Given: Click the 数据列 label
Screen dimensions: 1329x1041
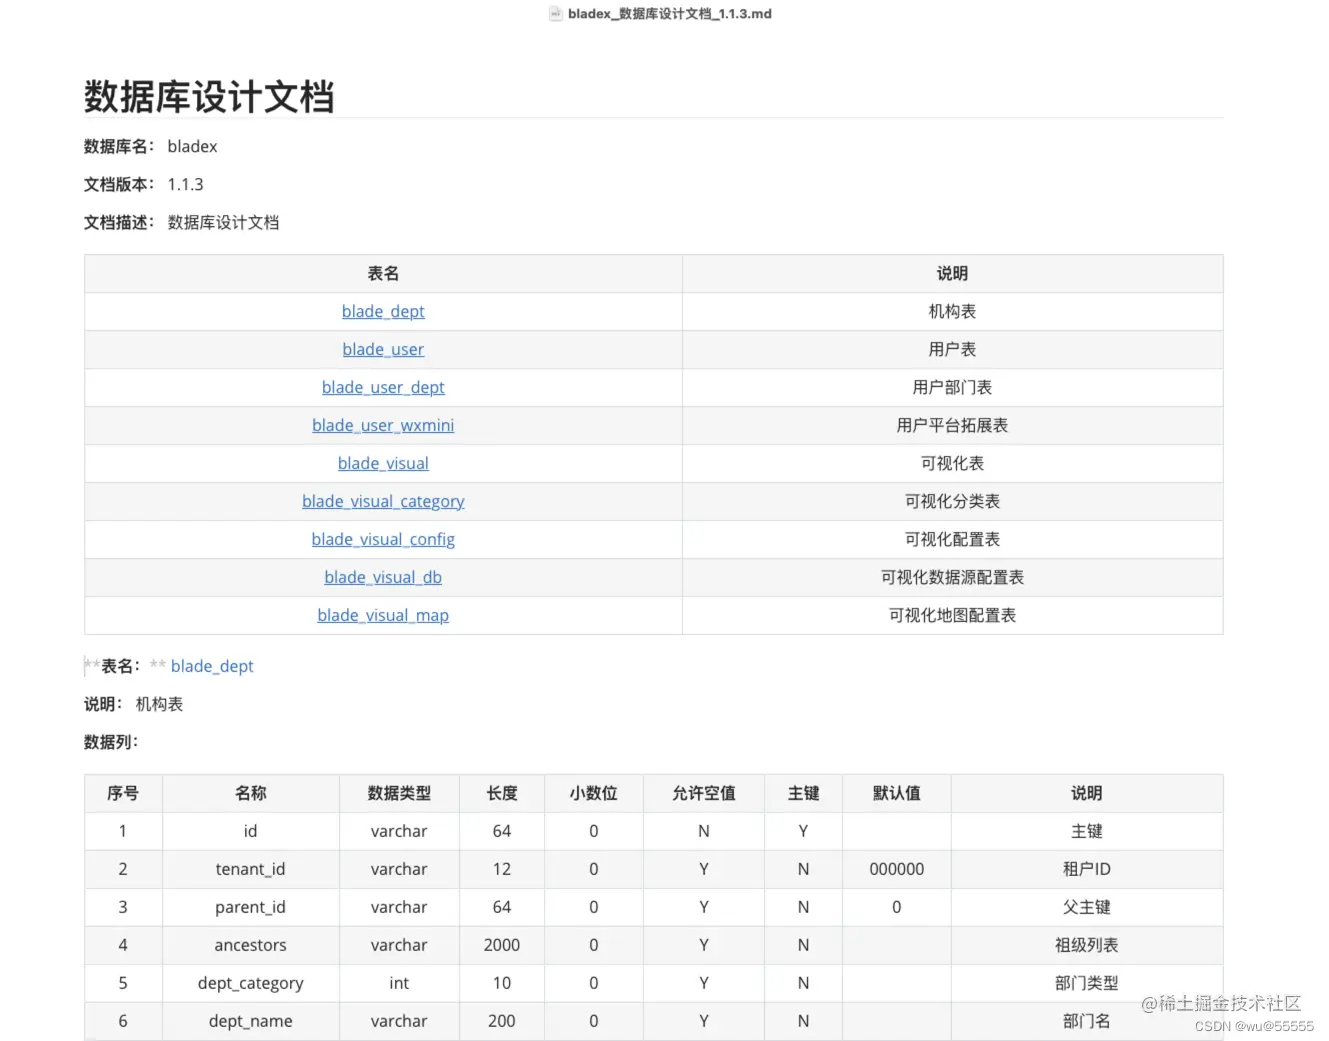Looking at the screenshot, I should [111, 742].
